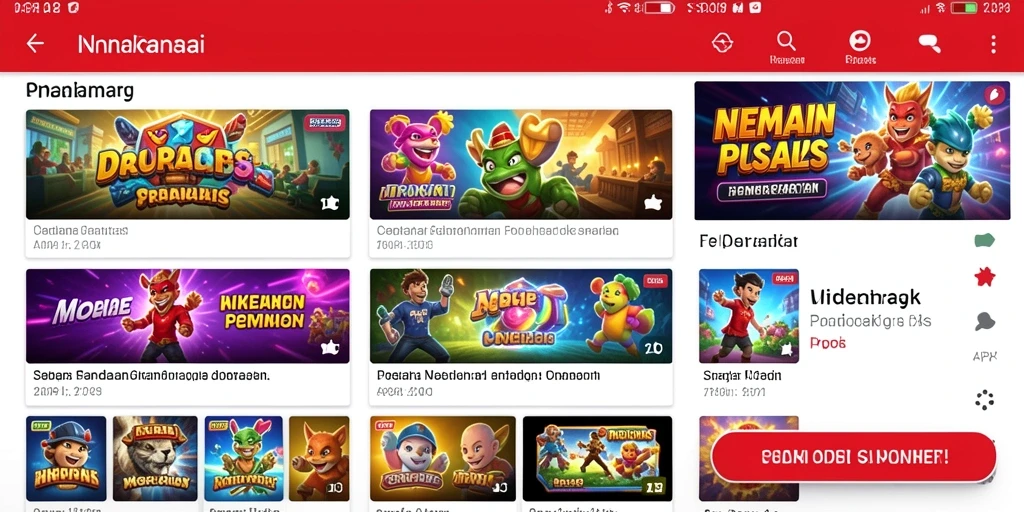Screen dimensions: 1024x512
Task: Open the DRURAGPS game banner thumbnail
Action: [x=187, y=165]
